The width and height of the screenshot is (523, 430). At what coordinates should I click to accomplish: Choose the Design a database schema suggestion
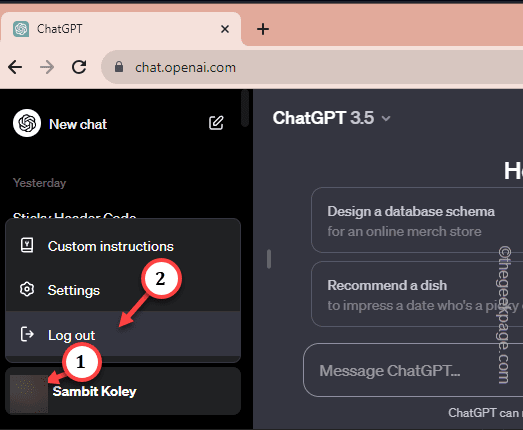coord(417,220)
